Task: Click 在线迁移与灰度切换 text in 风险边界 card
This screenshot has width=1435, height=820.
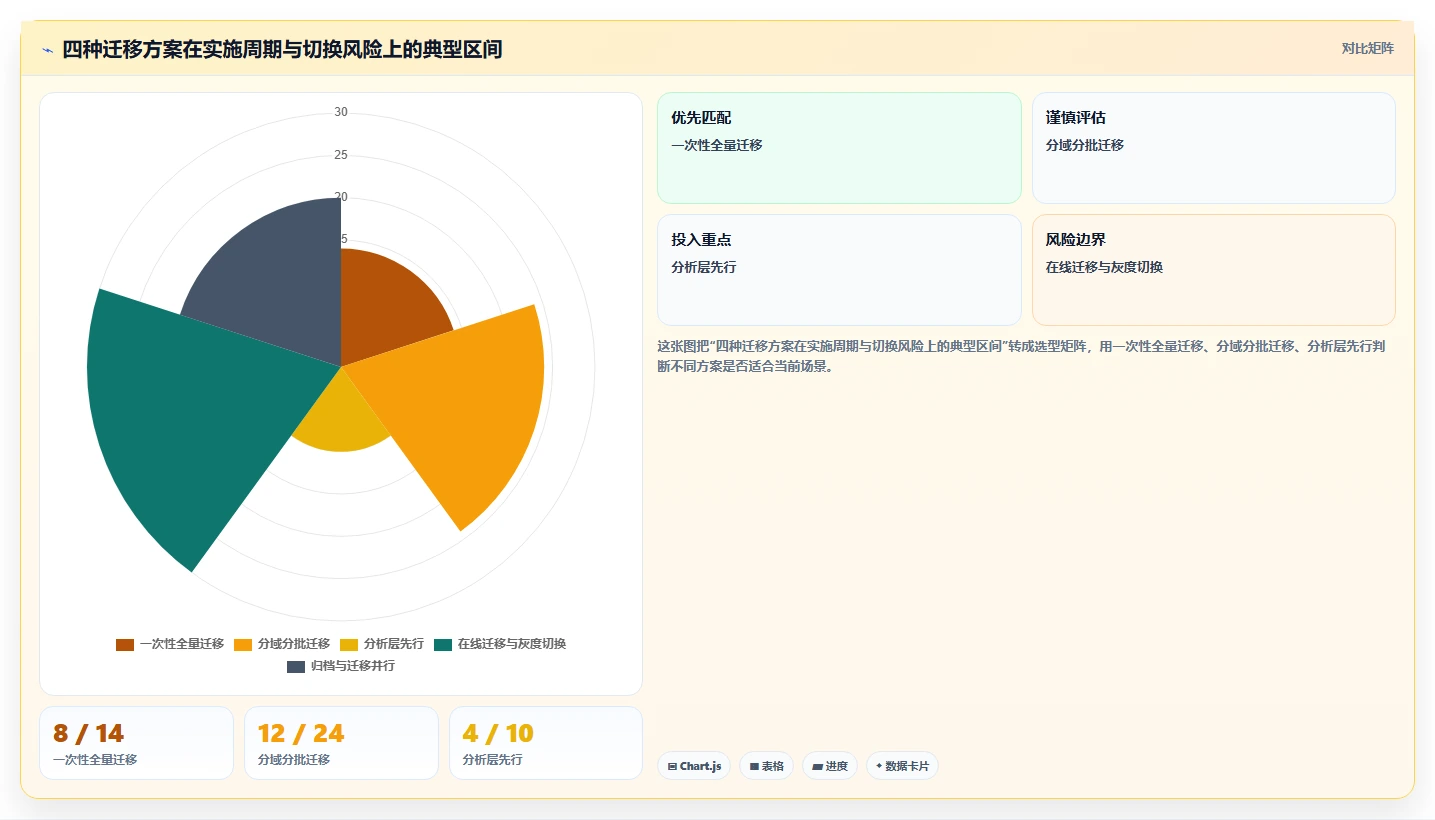Action: pyautogui.click(x=1104, y=267)
